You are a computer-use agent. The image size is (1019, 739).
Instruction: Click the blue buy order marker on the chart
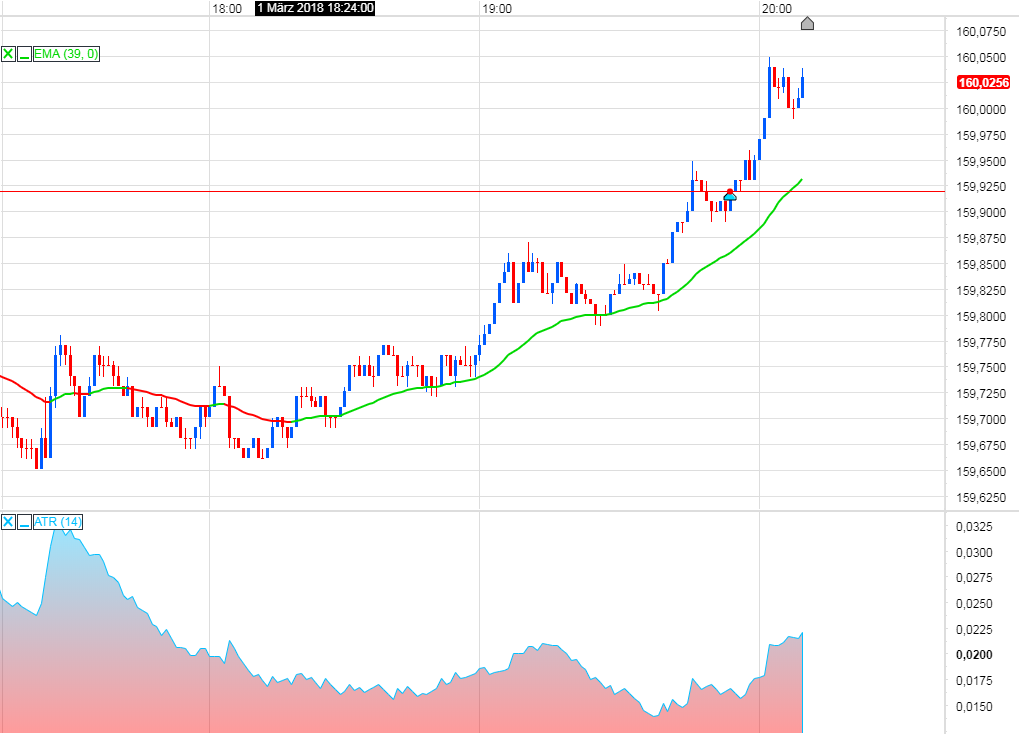click(730, 198)
